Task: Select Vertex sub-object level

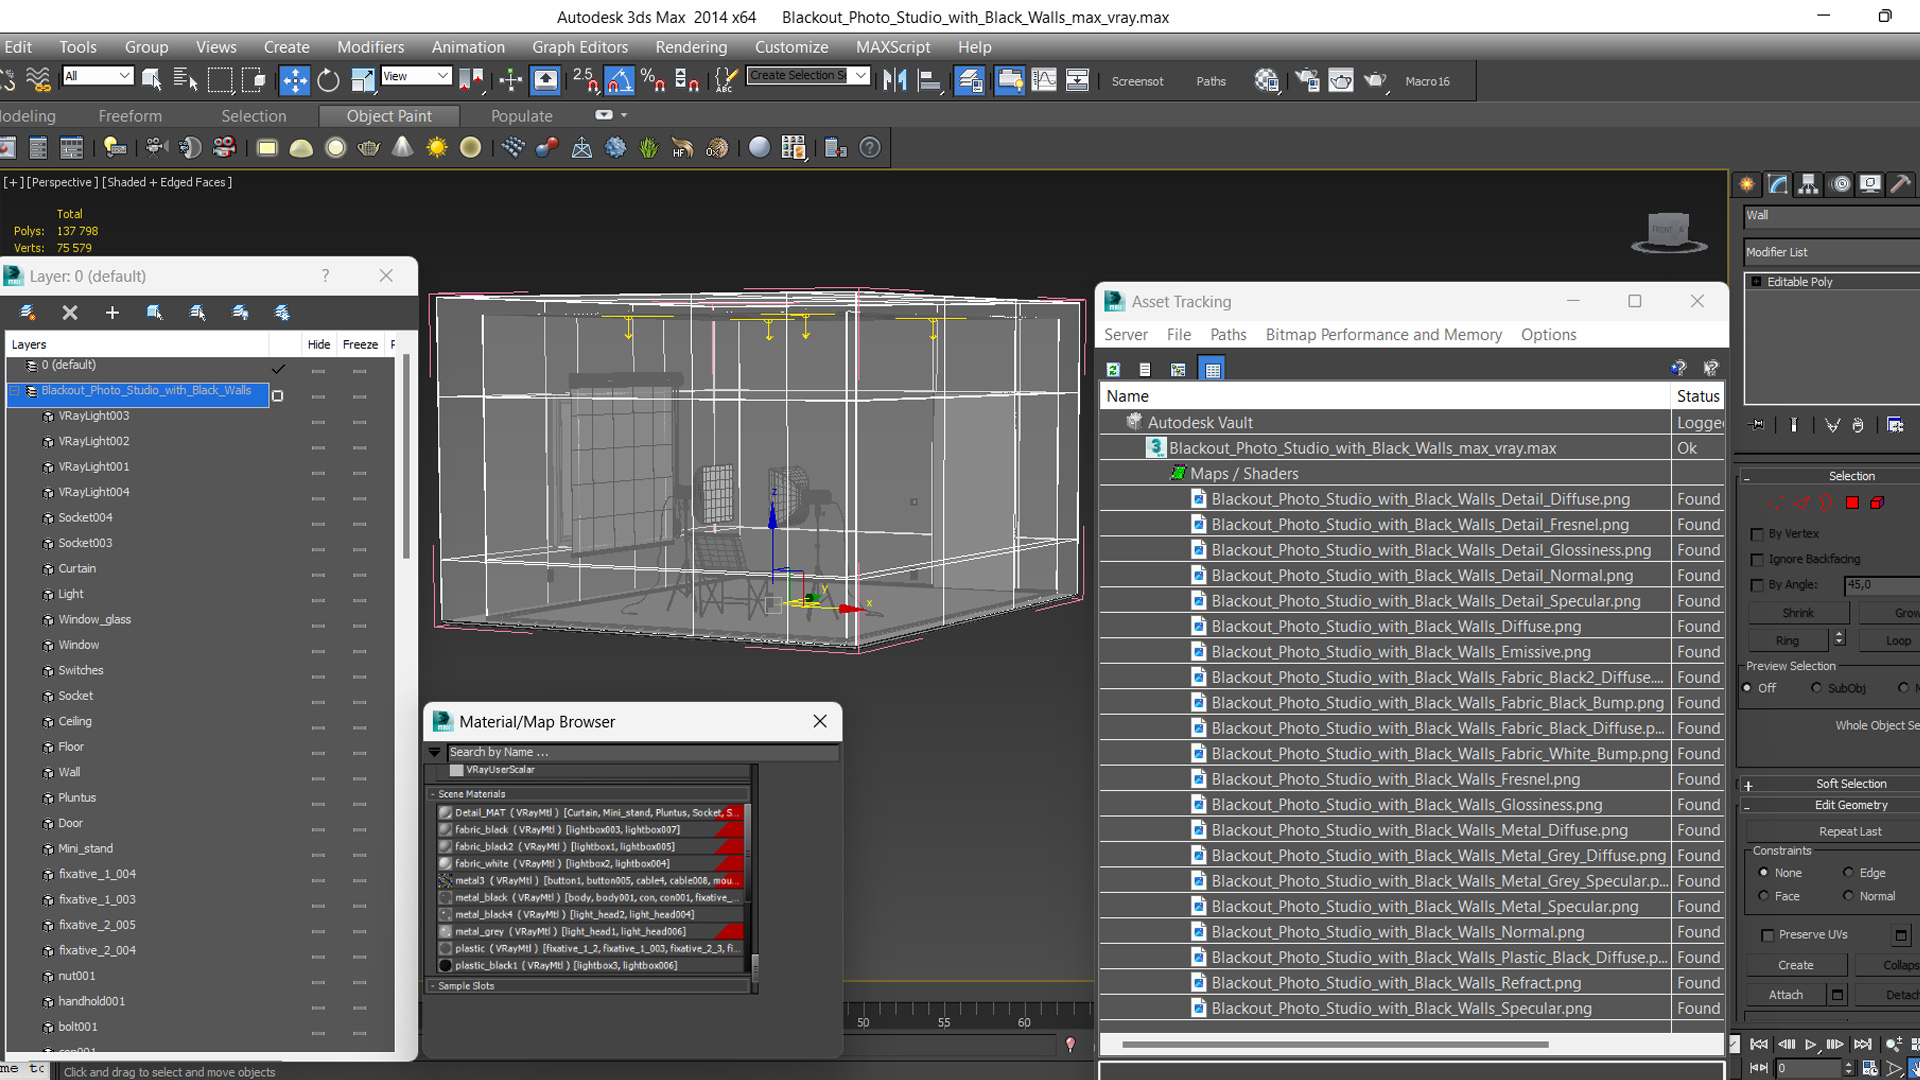Action: point(1776,503)
